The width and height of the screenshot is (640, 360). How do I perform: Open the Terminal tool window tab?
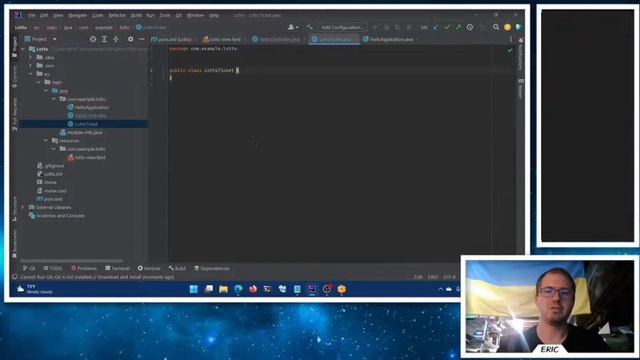[x=117, y=268]
